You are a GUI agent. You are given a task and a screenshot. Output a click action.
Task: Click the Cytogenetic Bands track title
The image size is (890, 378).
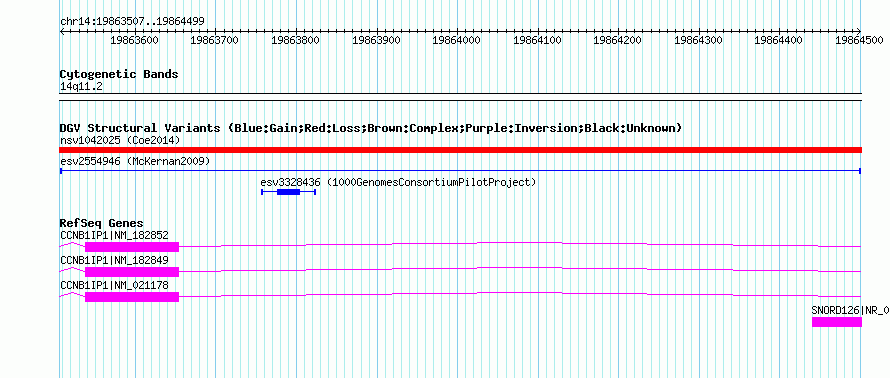[119, 74]
